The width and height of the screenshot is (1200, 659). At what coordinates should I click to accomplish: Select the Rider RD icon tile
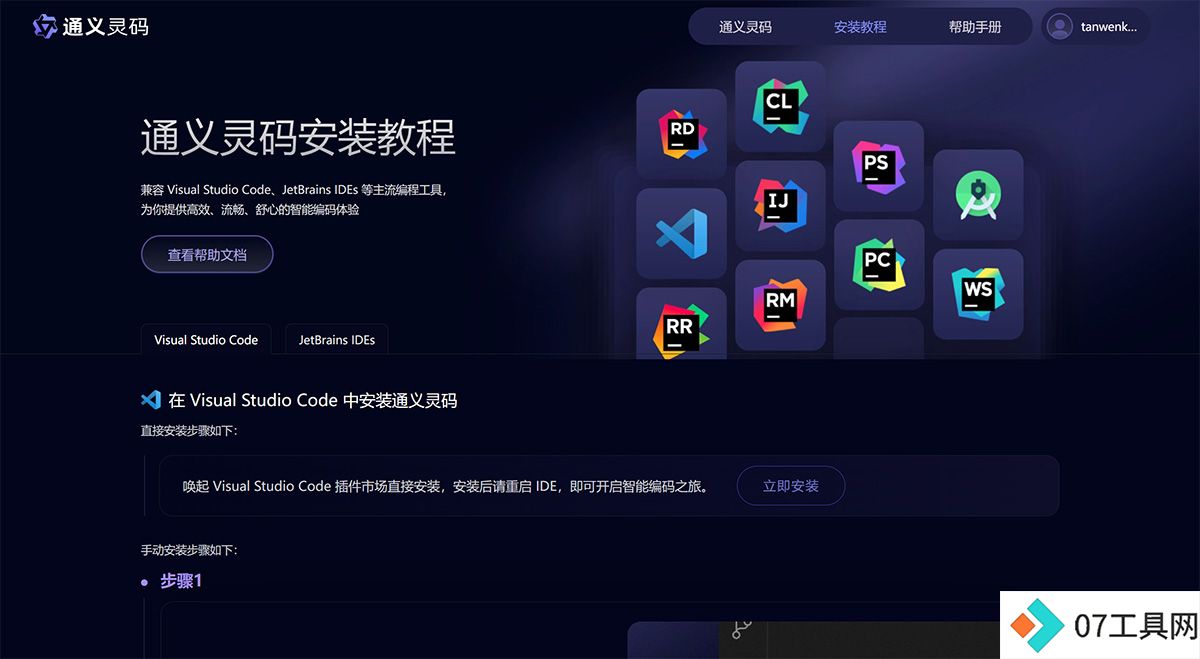coord(681,134)
